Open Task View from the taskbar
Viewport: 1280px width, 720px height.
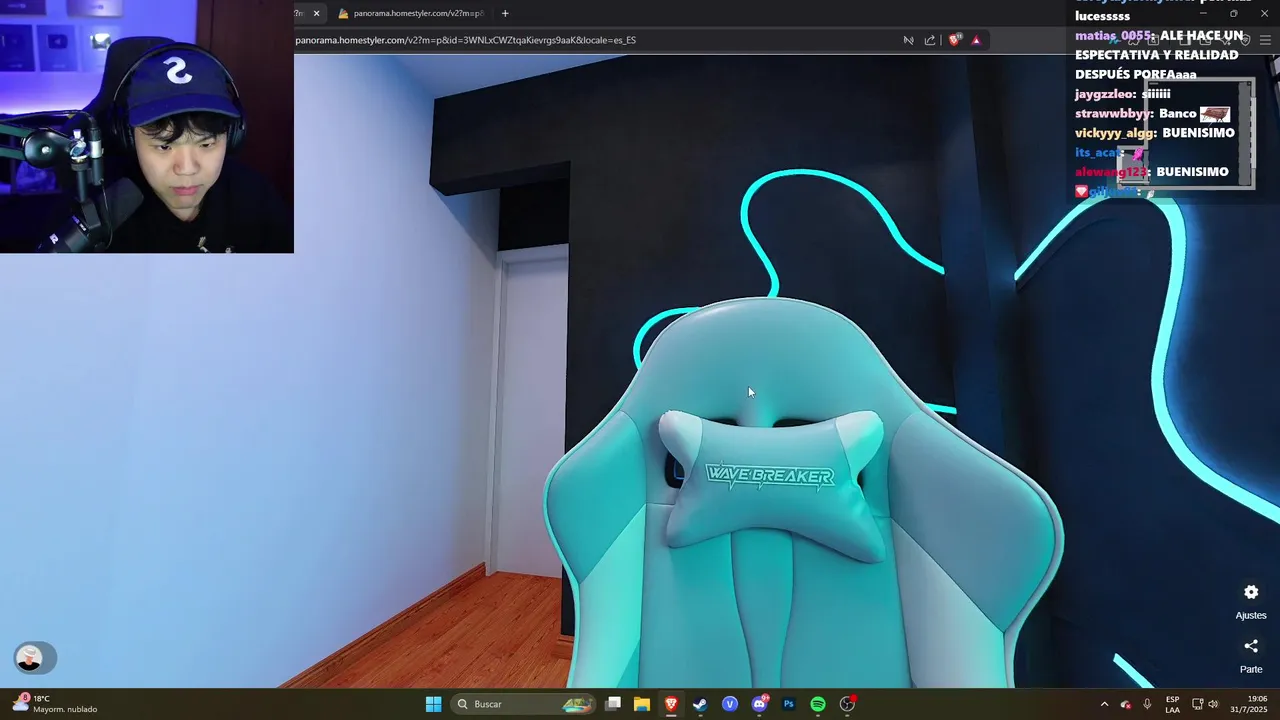(x=613, y=704)
